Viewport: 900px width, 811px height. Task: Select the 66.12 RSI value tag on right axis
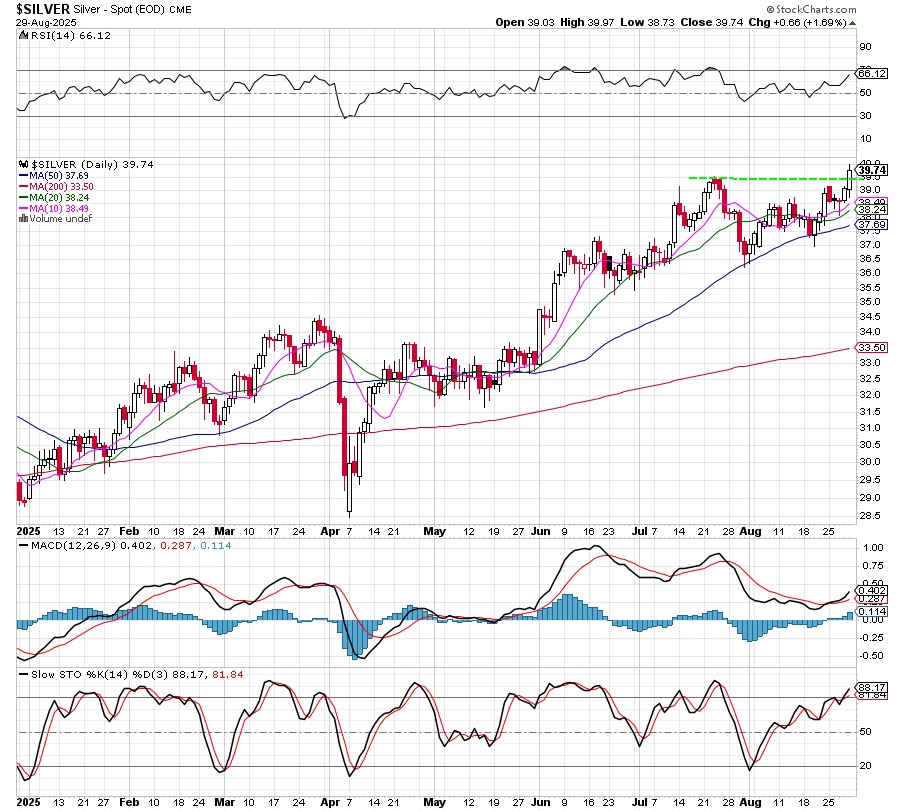tap(872, 73)
